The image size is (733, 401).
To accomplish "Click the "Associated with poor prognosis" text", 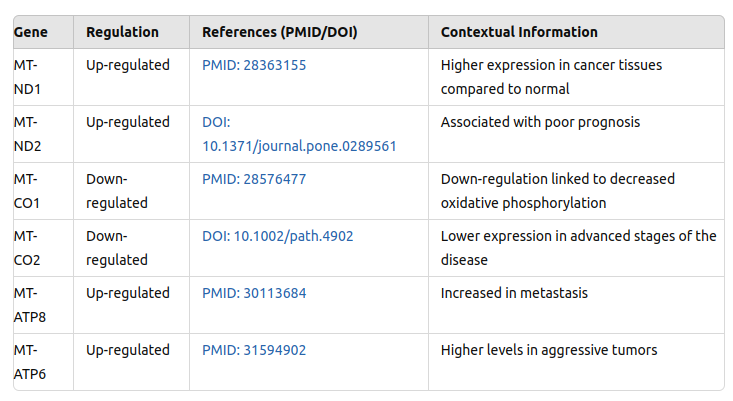I will [540, 122].
